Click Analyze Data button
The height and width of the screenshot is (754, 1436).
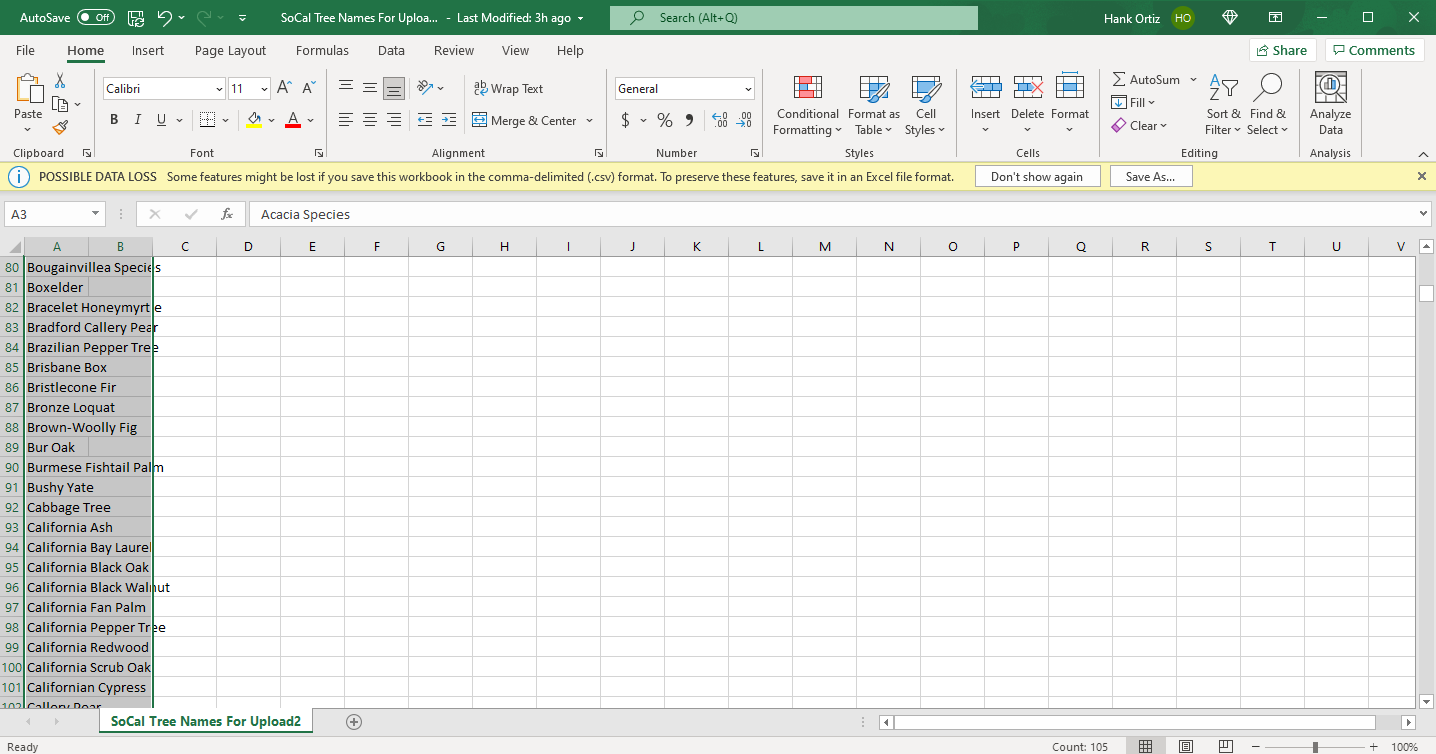(1331, 106)
